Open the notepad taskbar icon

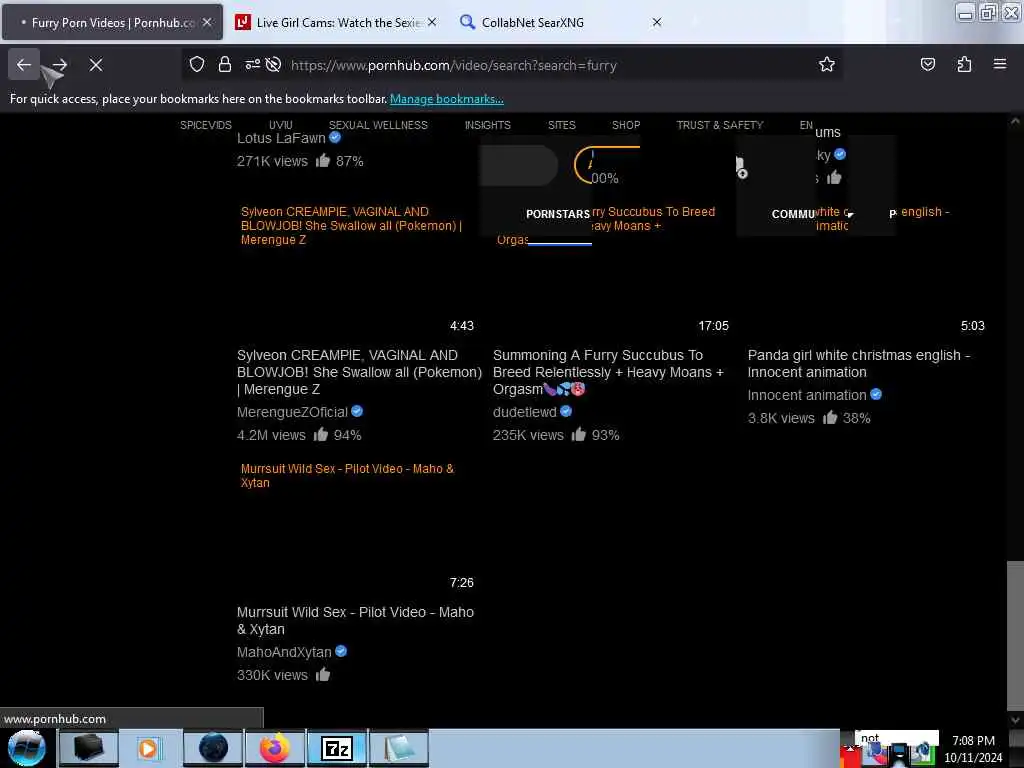(x=399, y=748)
